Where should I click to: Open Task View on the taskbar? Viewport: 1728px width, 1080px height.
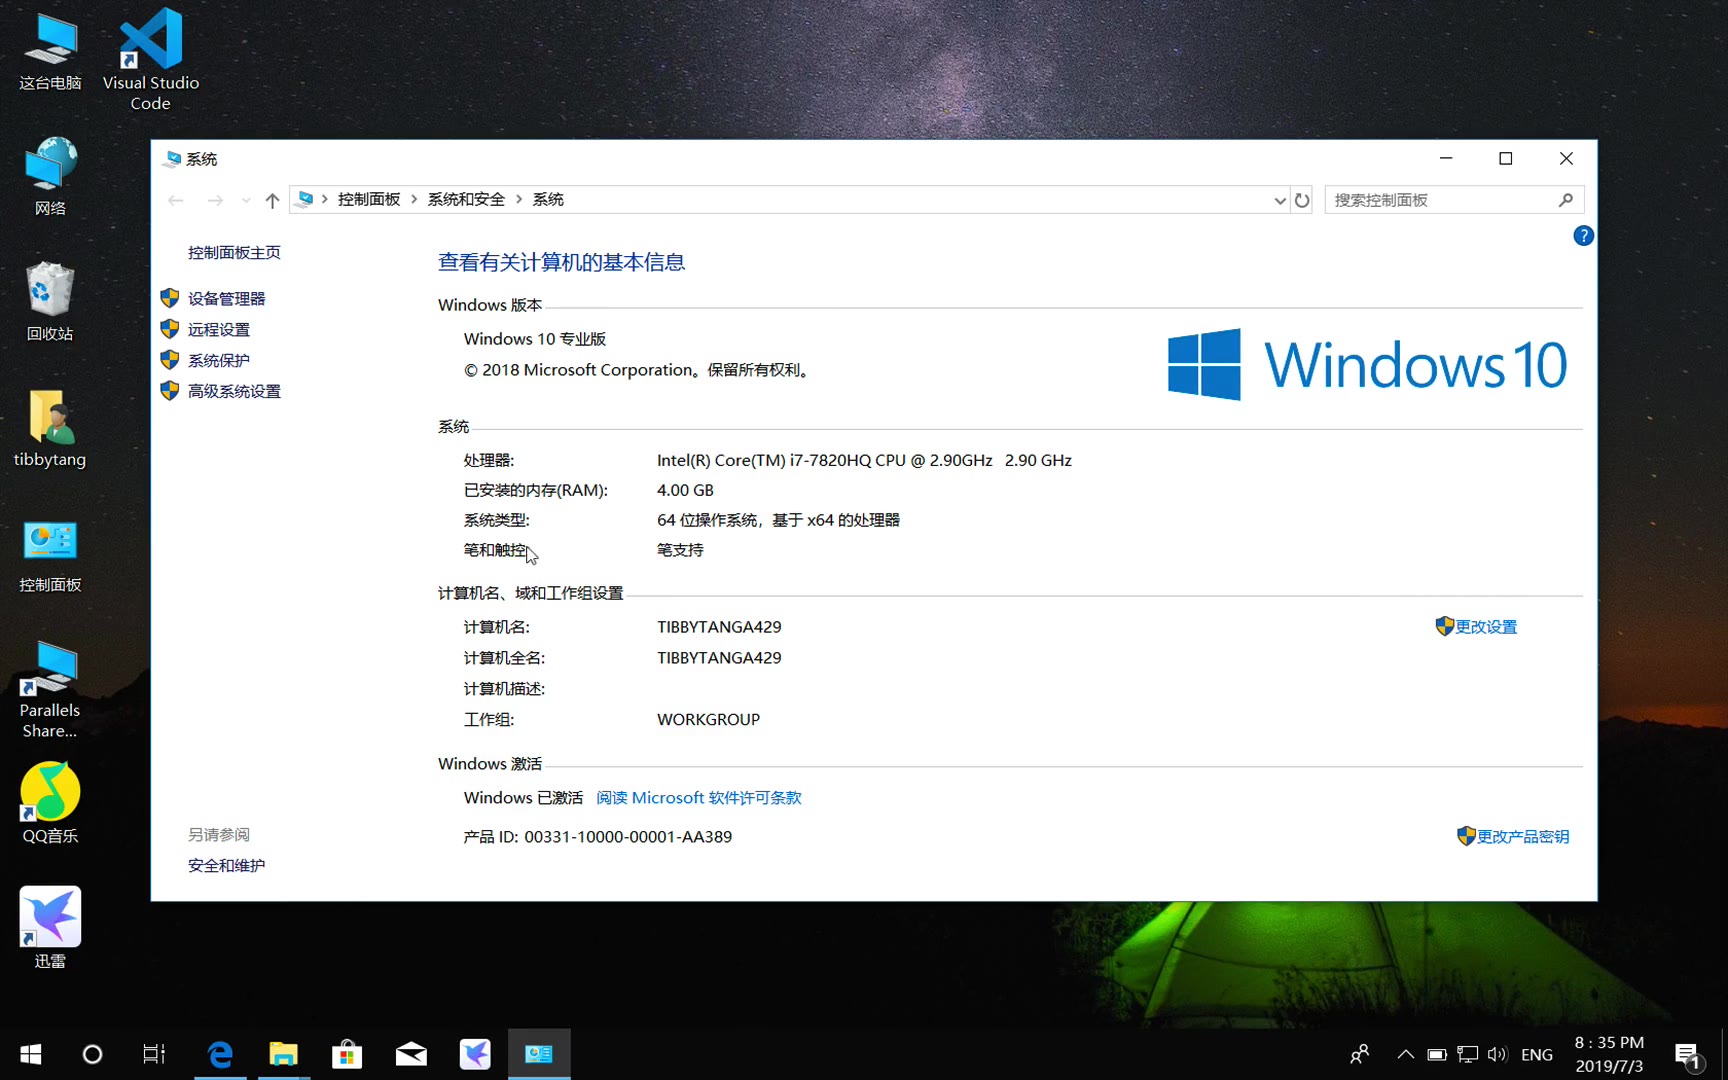154,1054
